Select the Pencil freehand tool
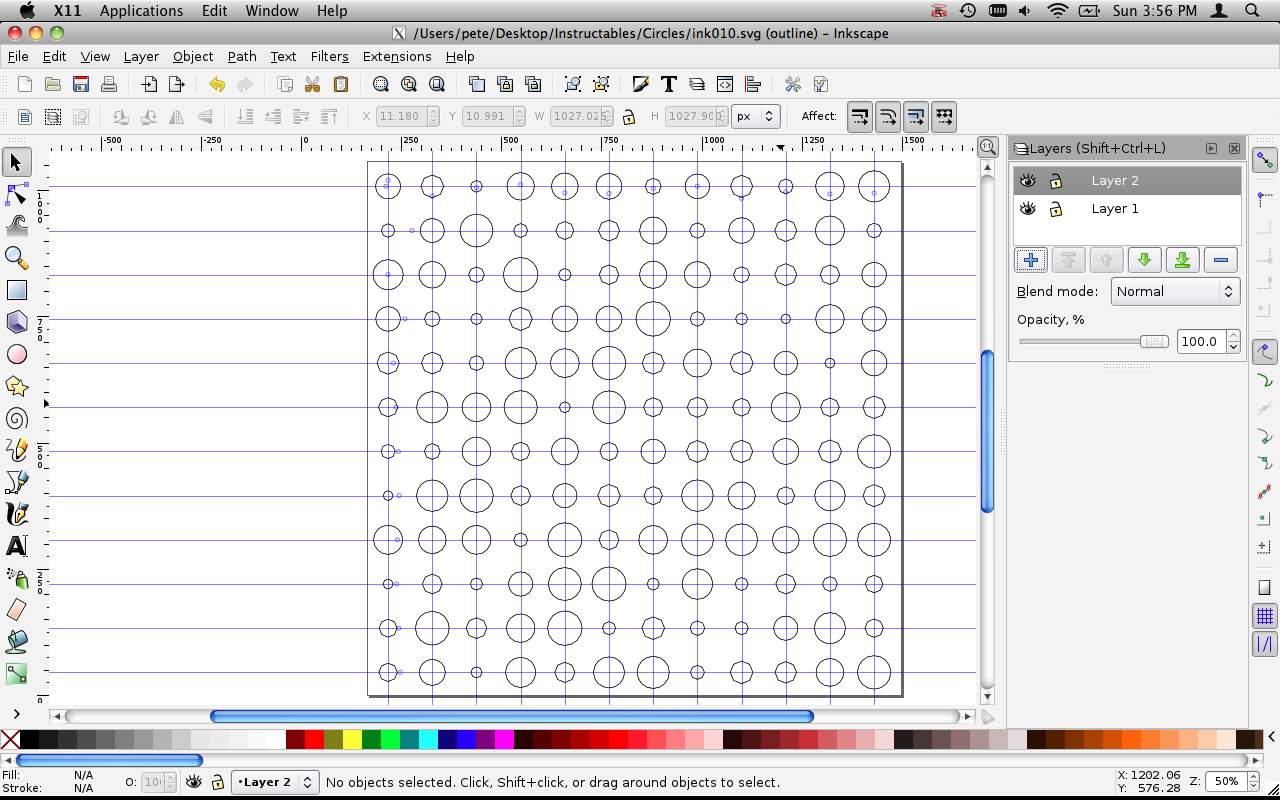 (16, 450)
